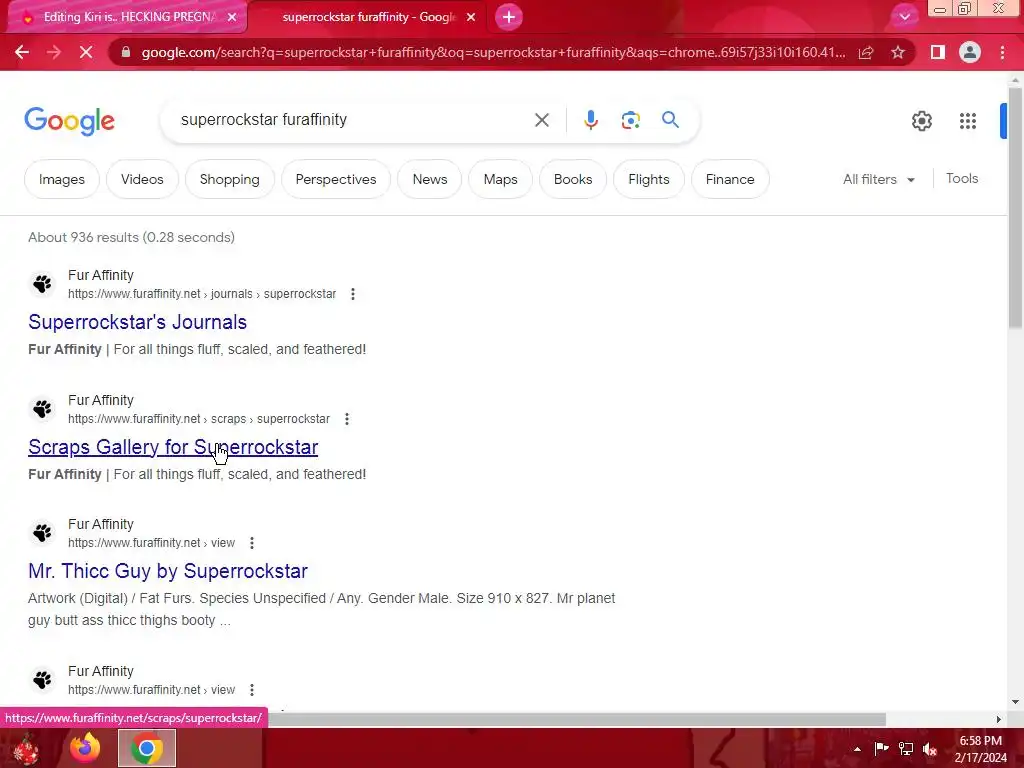Click in the Google search input field

(353, 120)
